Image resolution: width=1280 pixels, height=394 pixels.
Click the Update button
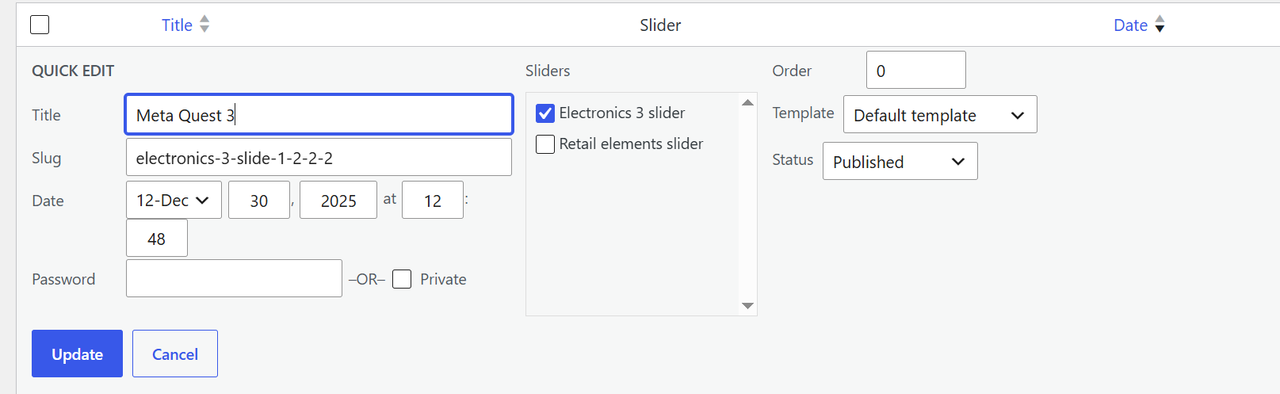(x=77, y=354)
